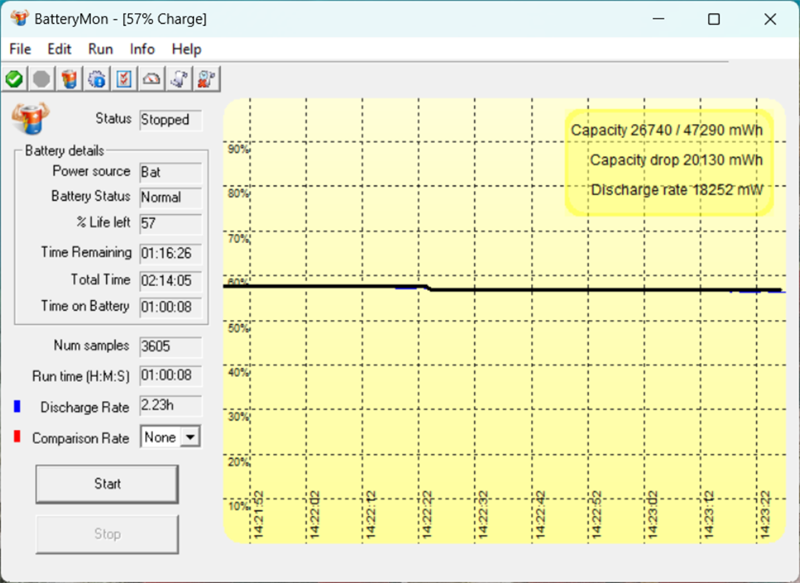The image size is (800, 583).
Task: Open the Run menu
Action: pyautogui.click(x=101, y=49)
